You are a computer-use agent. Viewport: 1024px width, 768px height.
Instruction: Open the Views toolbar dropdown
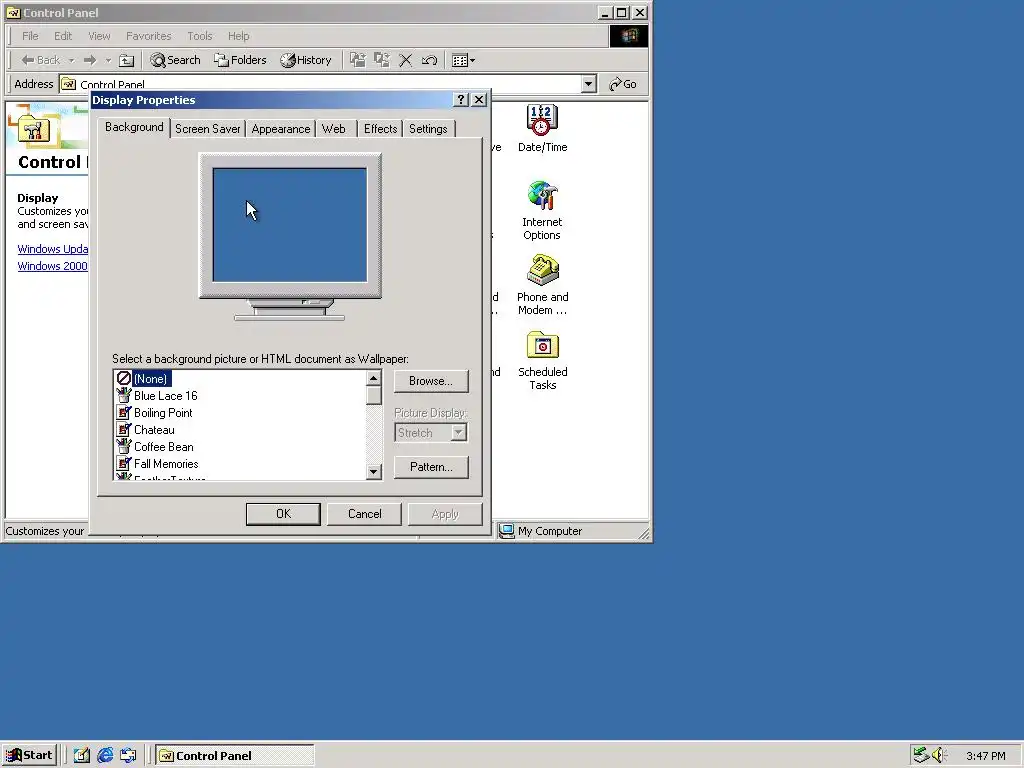click(463, 61)
